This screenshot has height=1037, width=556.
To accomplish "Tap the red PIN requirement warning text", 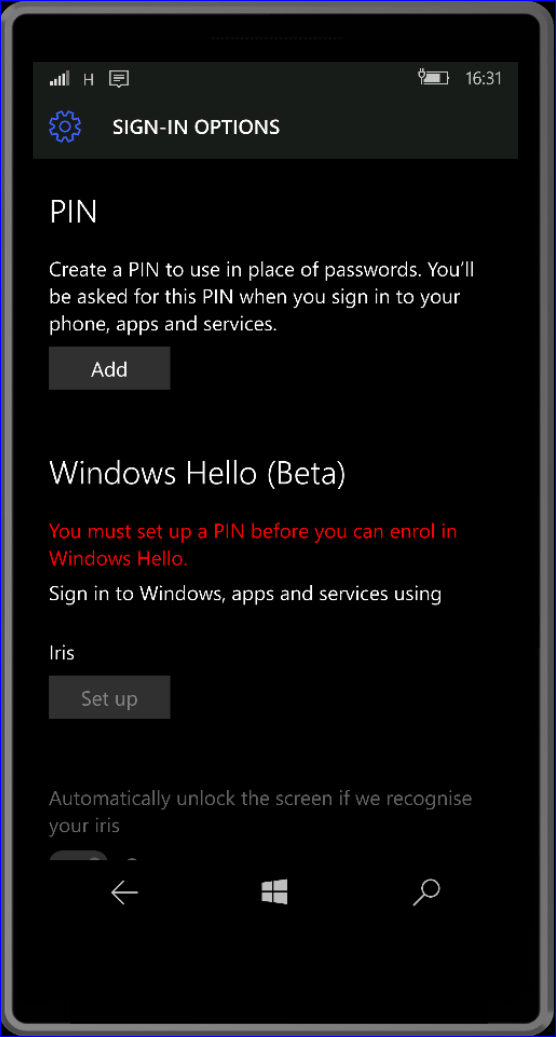I will [253, 545].
